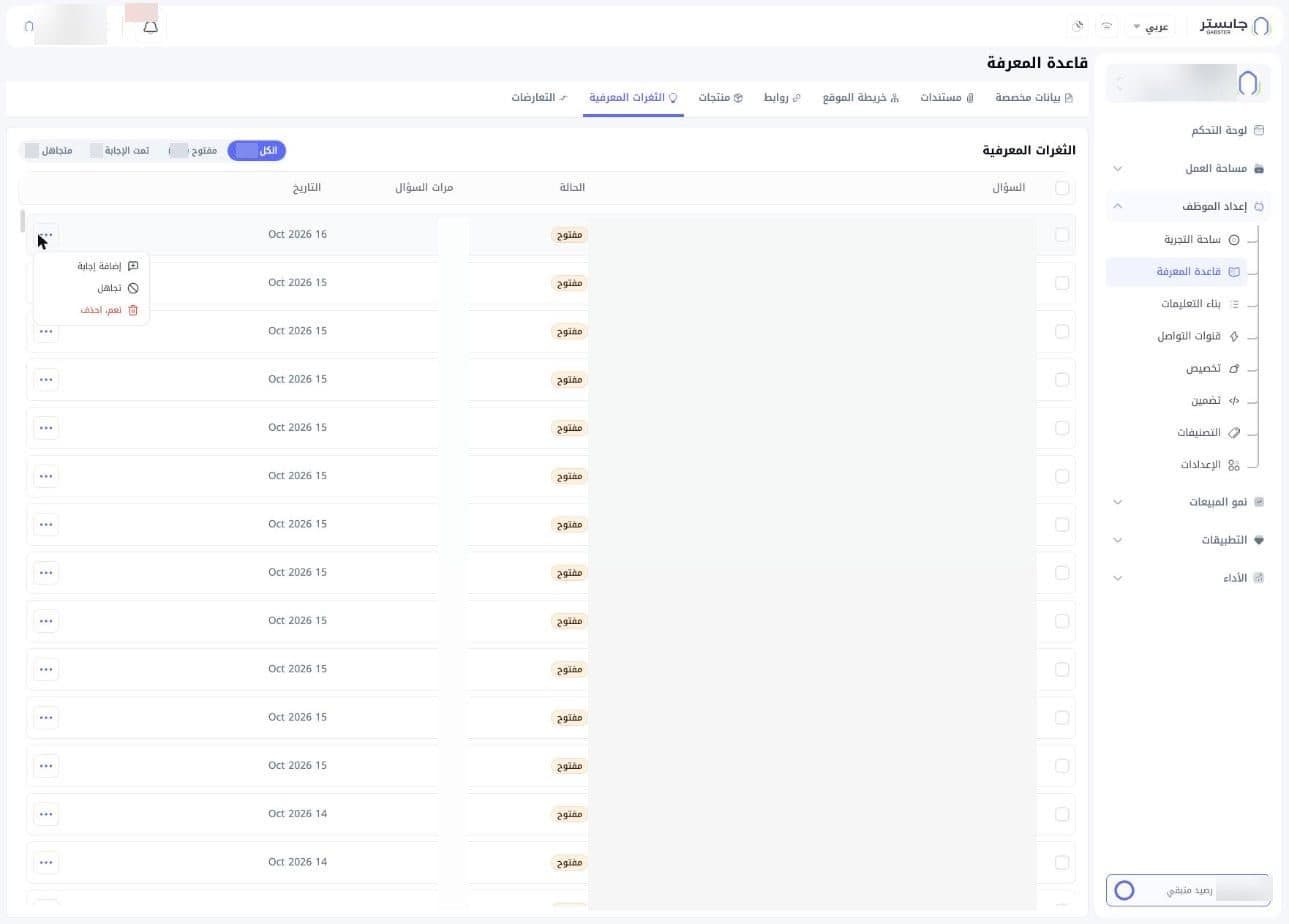Click the التصنيفات tag icon in the sidebar
Image resolution: width=1289 pixels, height=924 pixels.
click(x=1234, y=433)
